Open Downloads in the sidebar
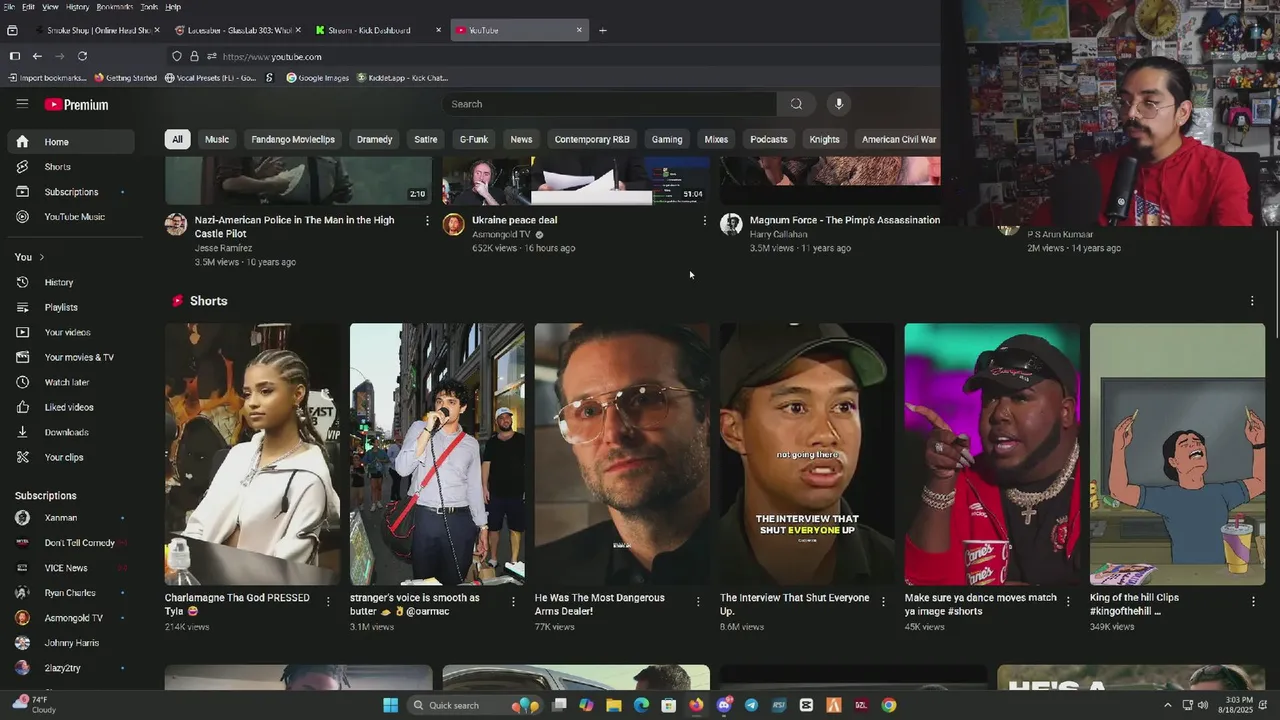This screenshot has height=720, width=1280. 69,432
